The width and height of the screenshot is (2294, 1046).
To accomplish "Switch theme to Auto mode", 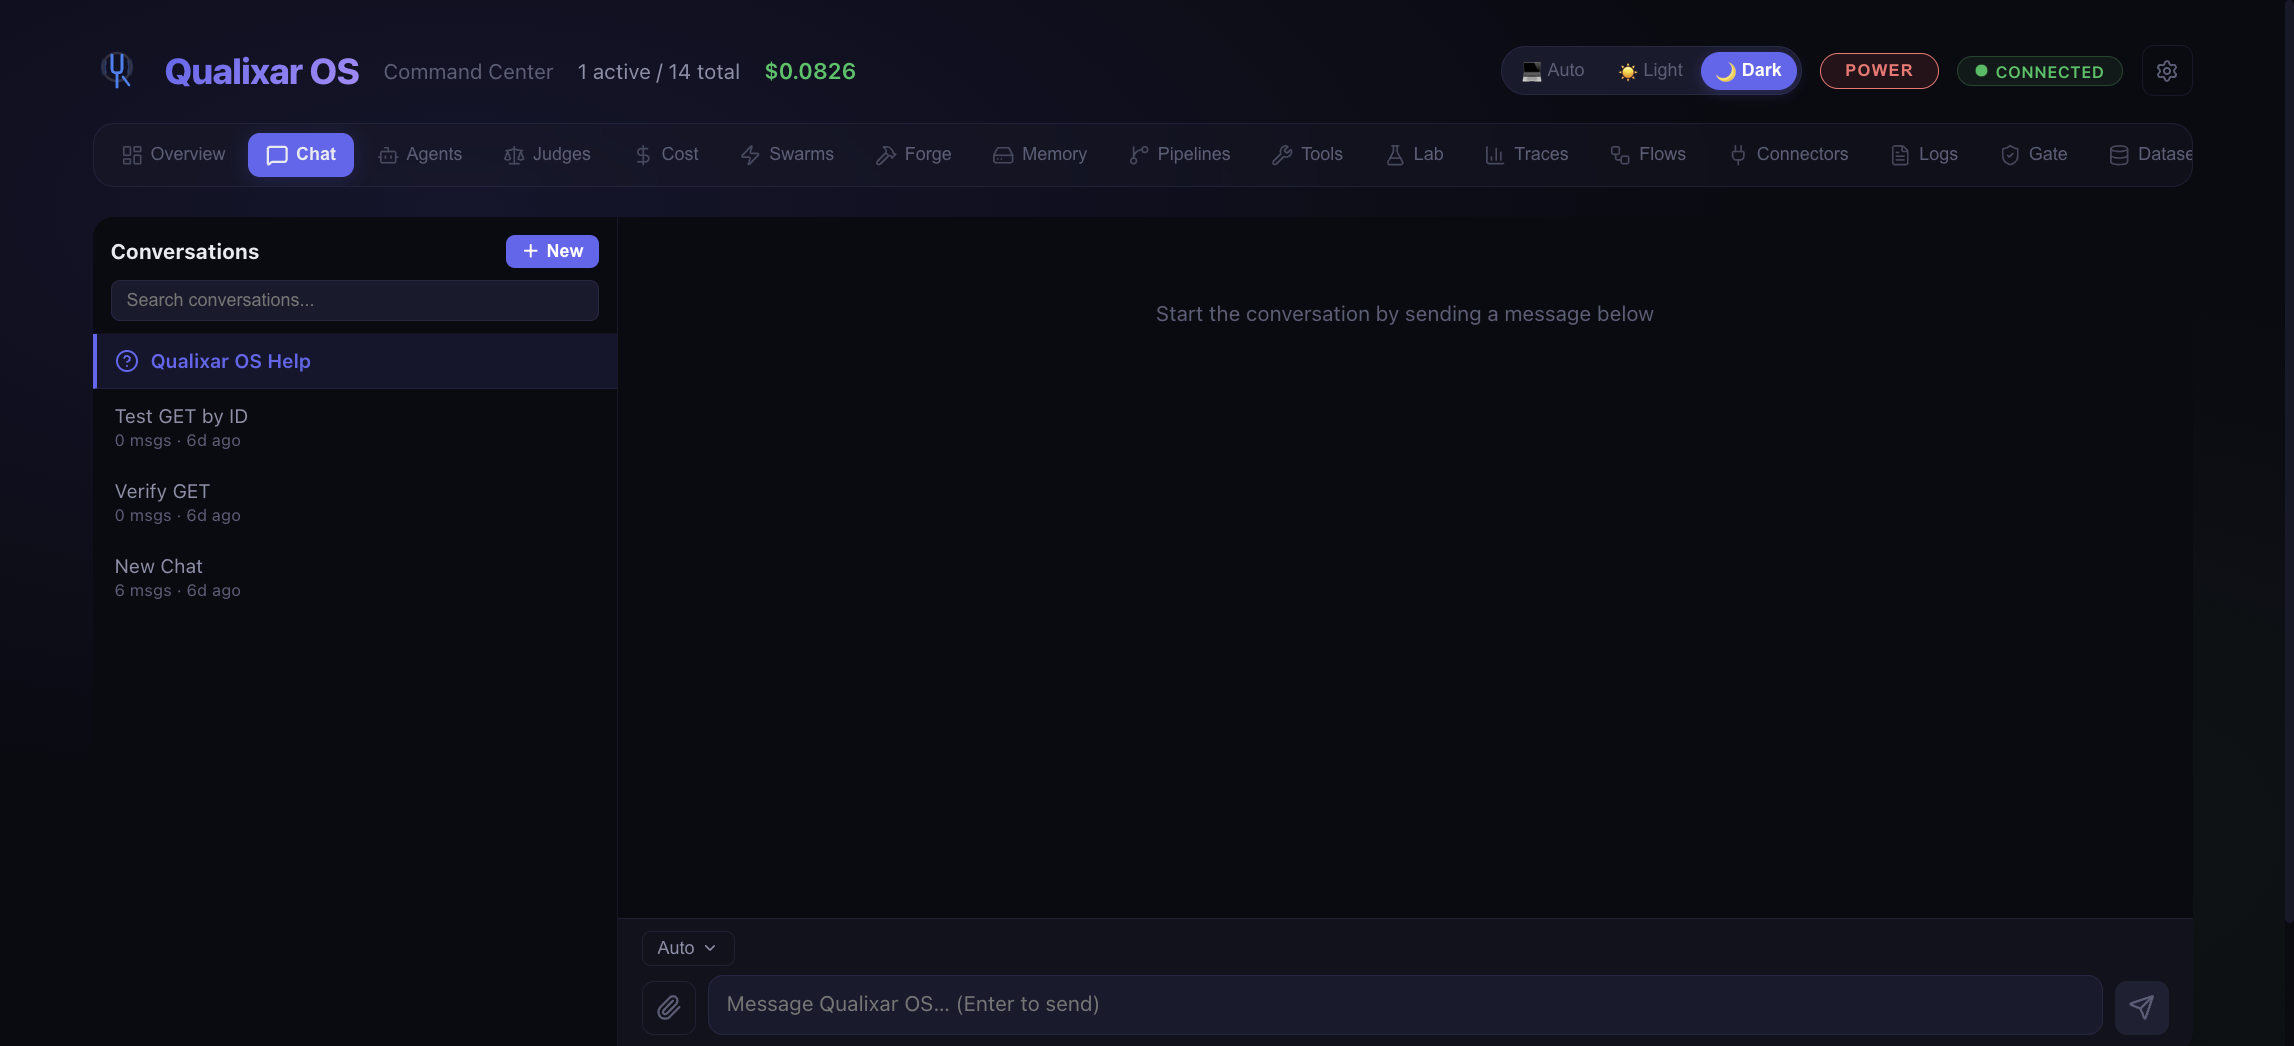I will [1553, 71].
